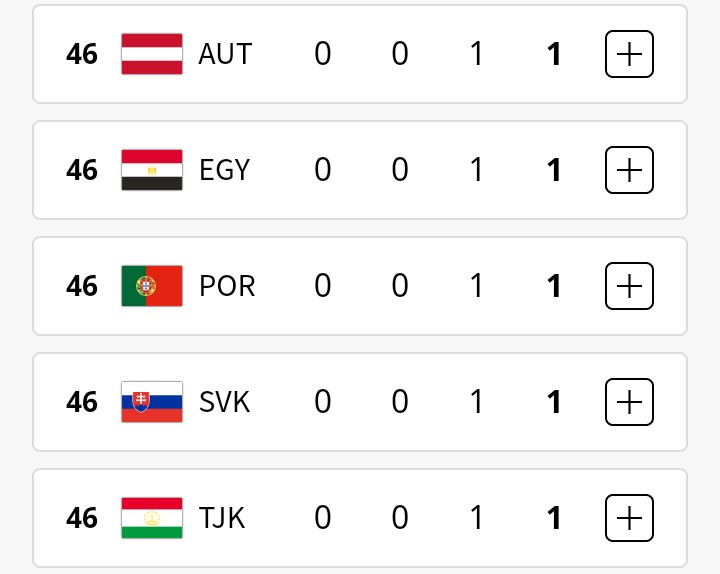720x574 pixels.
Task: Click Tajikistan's bold total medal count
Action: 554,518
